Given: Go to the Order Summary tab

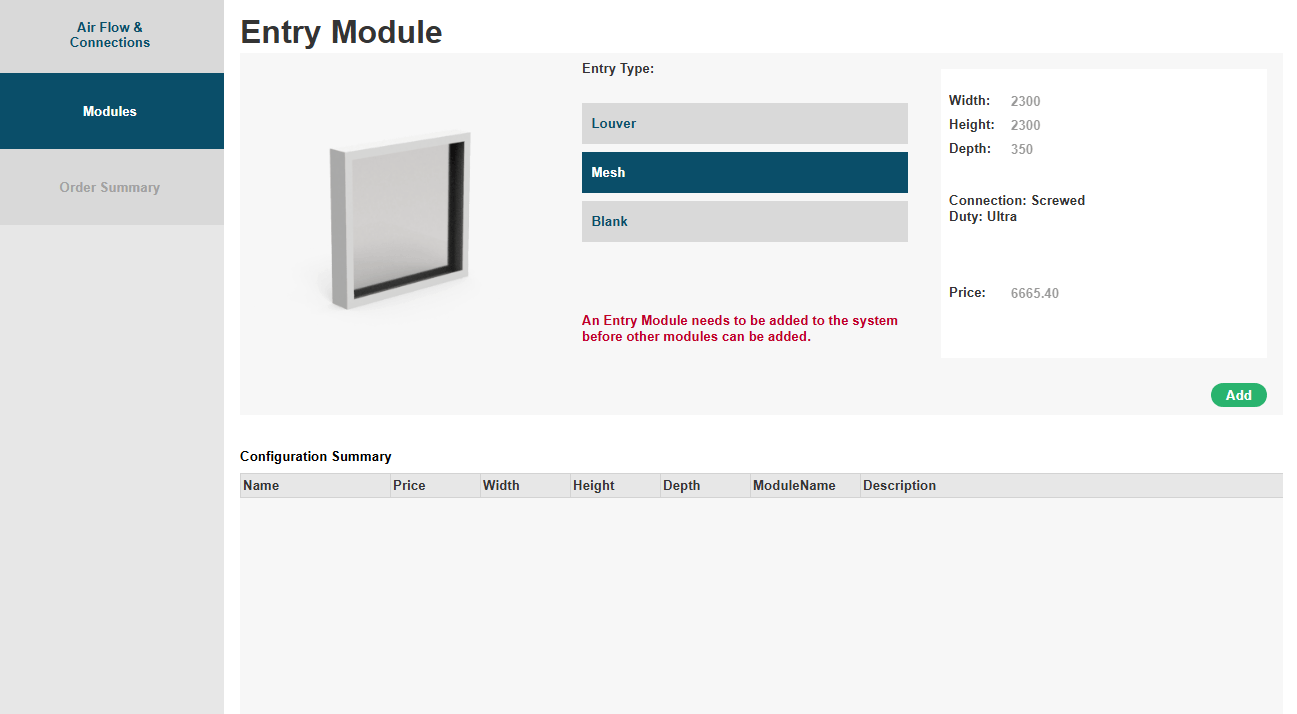Looking at the screenshot, I should (x=110, y=187).
